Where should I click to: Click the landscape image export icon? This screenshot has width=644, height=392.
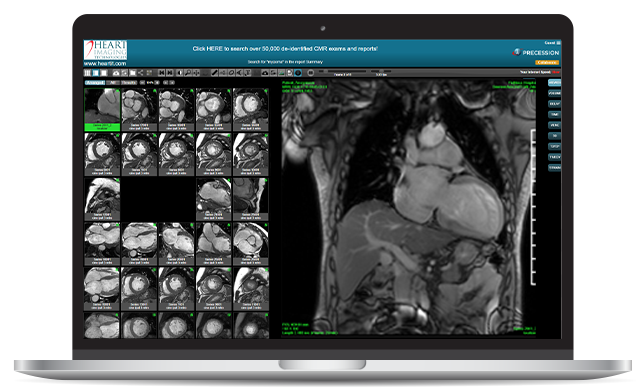coord(281,73)
